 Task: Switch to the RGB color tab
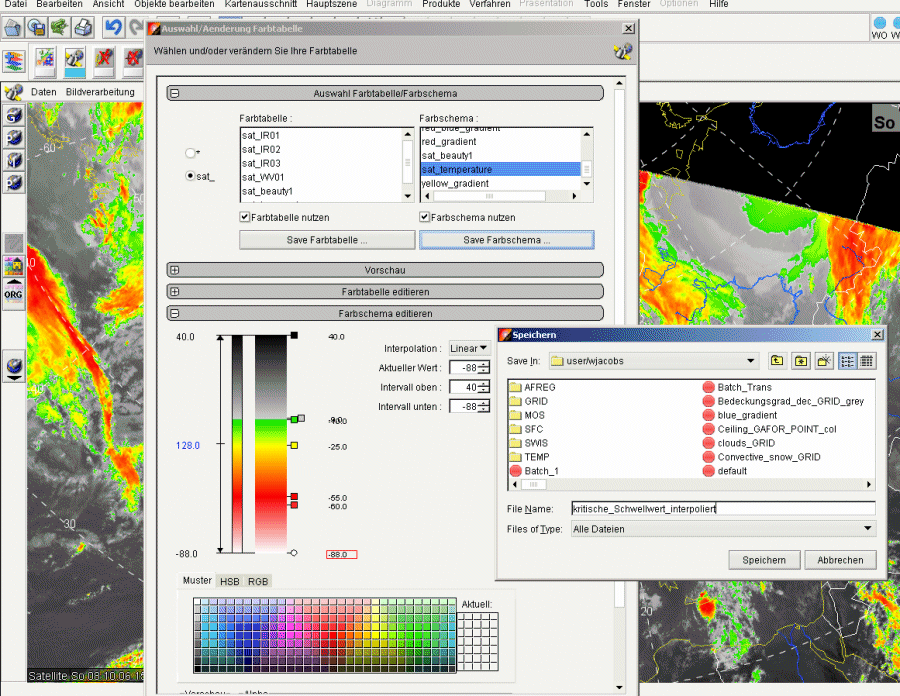(x=258, y=581)
